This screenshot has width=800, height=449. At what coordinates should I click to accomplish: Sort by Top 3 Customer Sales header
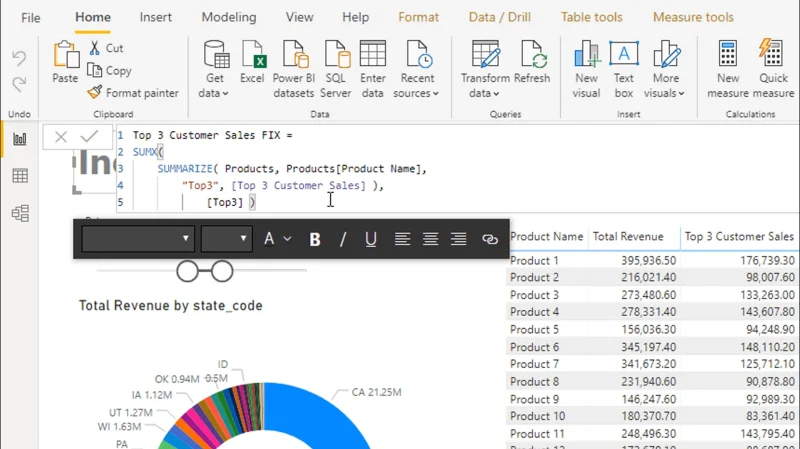point(739,237)
